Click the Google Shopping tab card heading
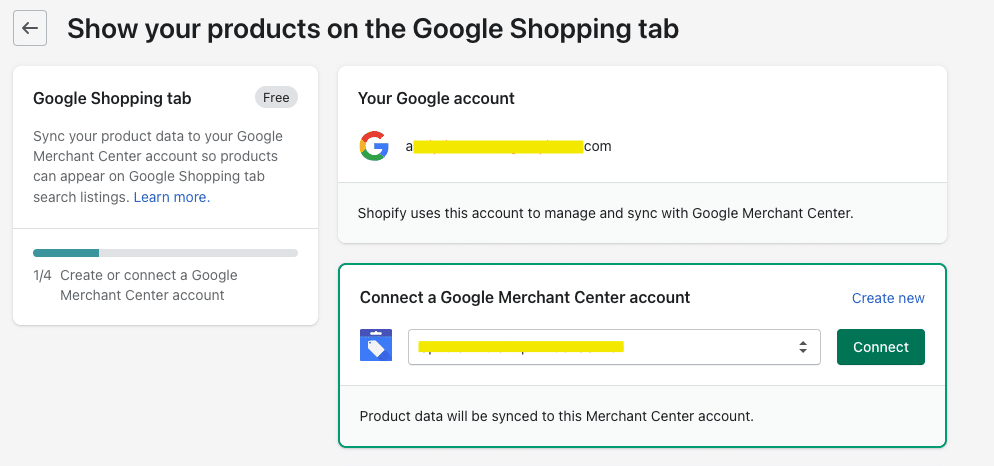Screen dimensions: 994x466 [112, 98]
